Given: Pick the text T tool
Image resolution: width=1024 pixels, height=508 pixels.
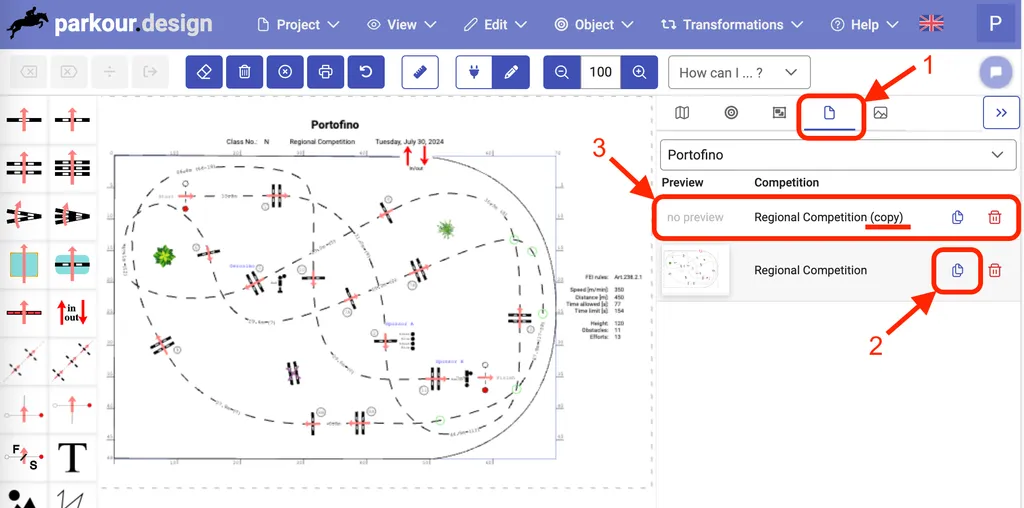Looking at the screenshot, I should 73,458.
